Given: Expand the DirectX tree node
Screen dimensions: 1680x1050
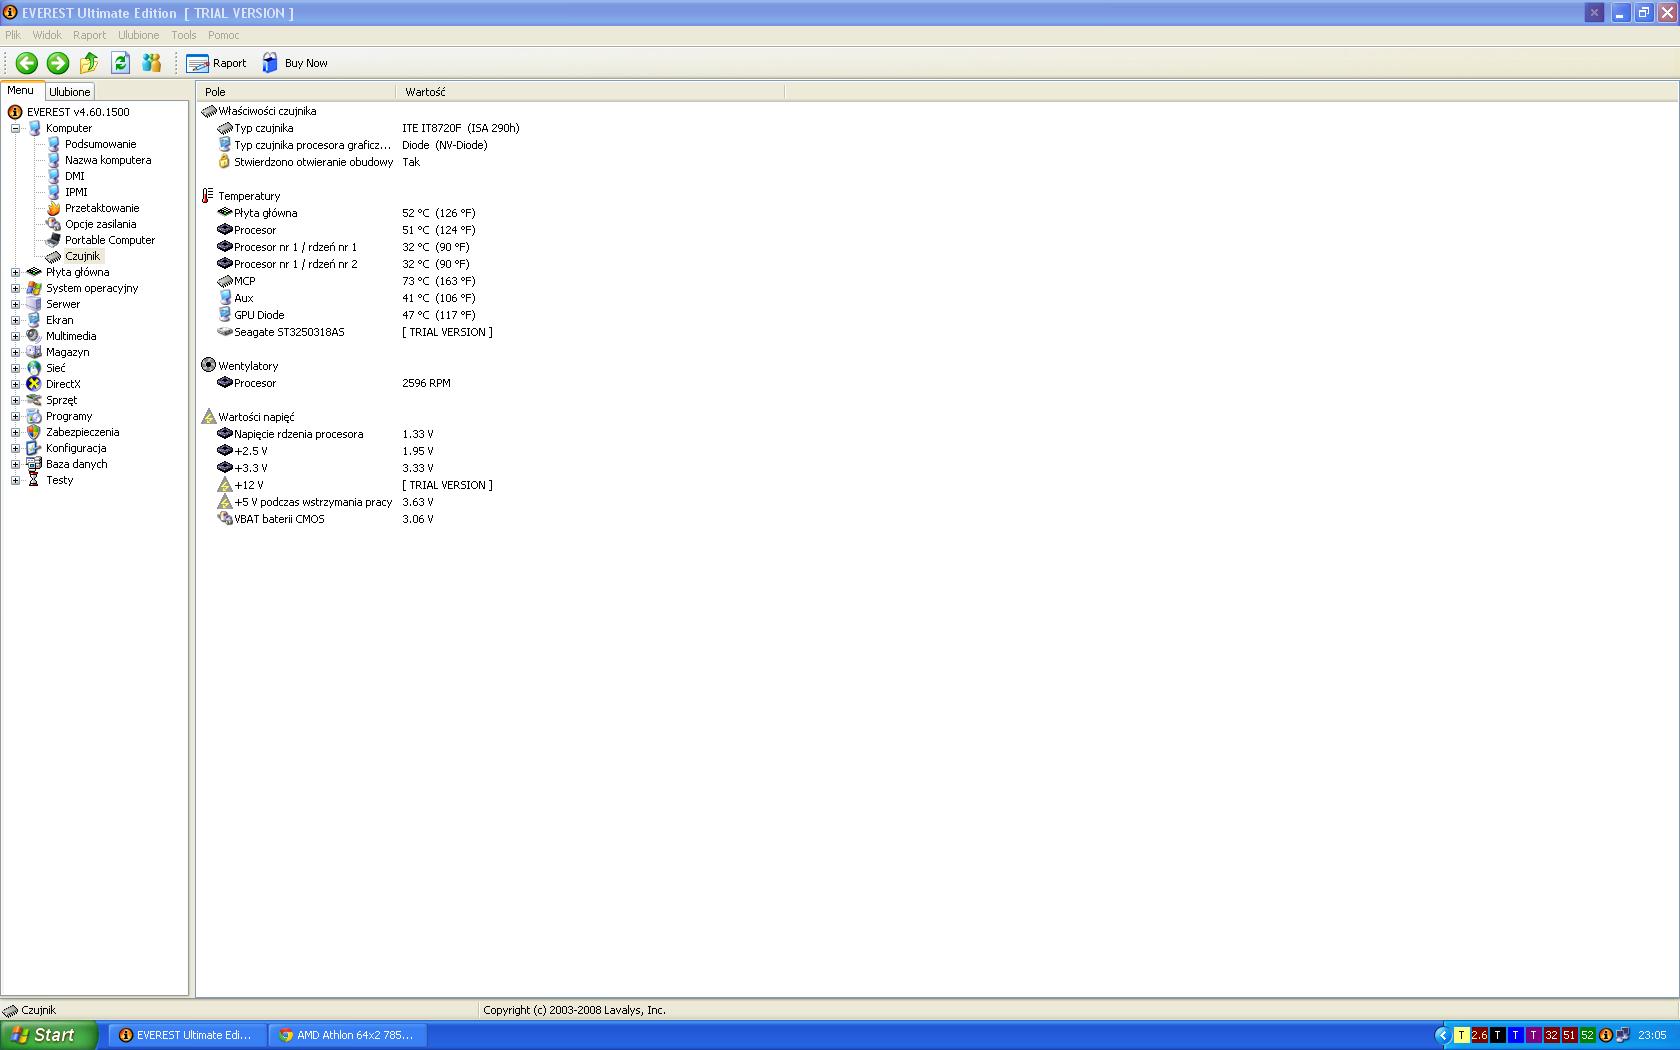Looking at the screenshot, I should click(x=15, y=384).
